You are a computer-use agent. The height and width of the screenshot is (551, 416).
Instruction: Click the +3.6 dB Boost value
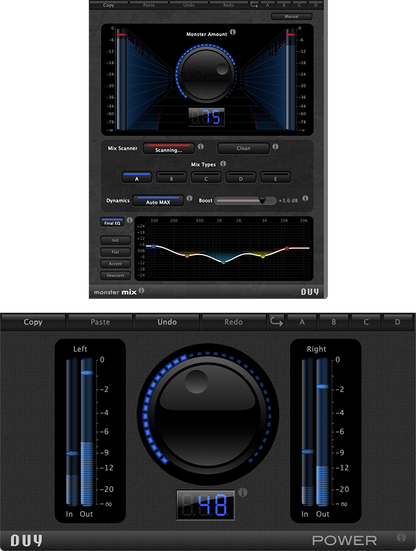pos(288,200)
